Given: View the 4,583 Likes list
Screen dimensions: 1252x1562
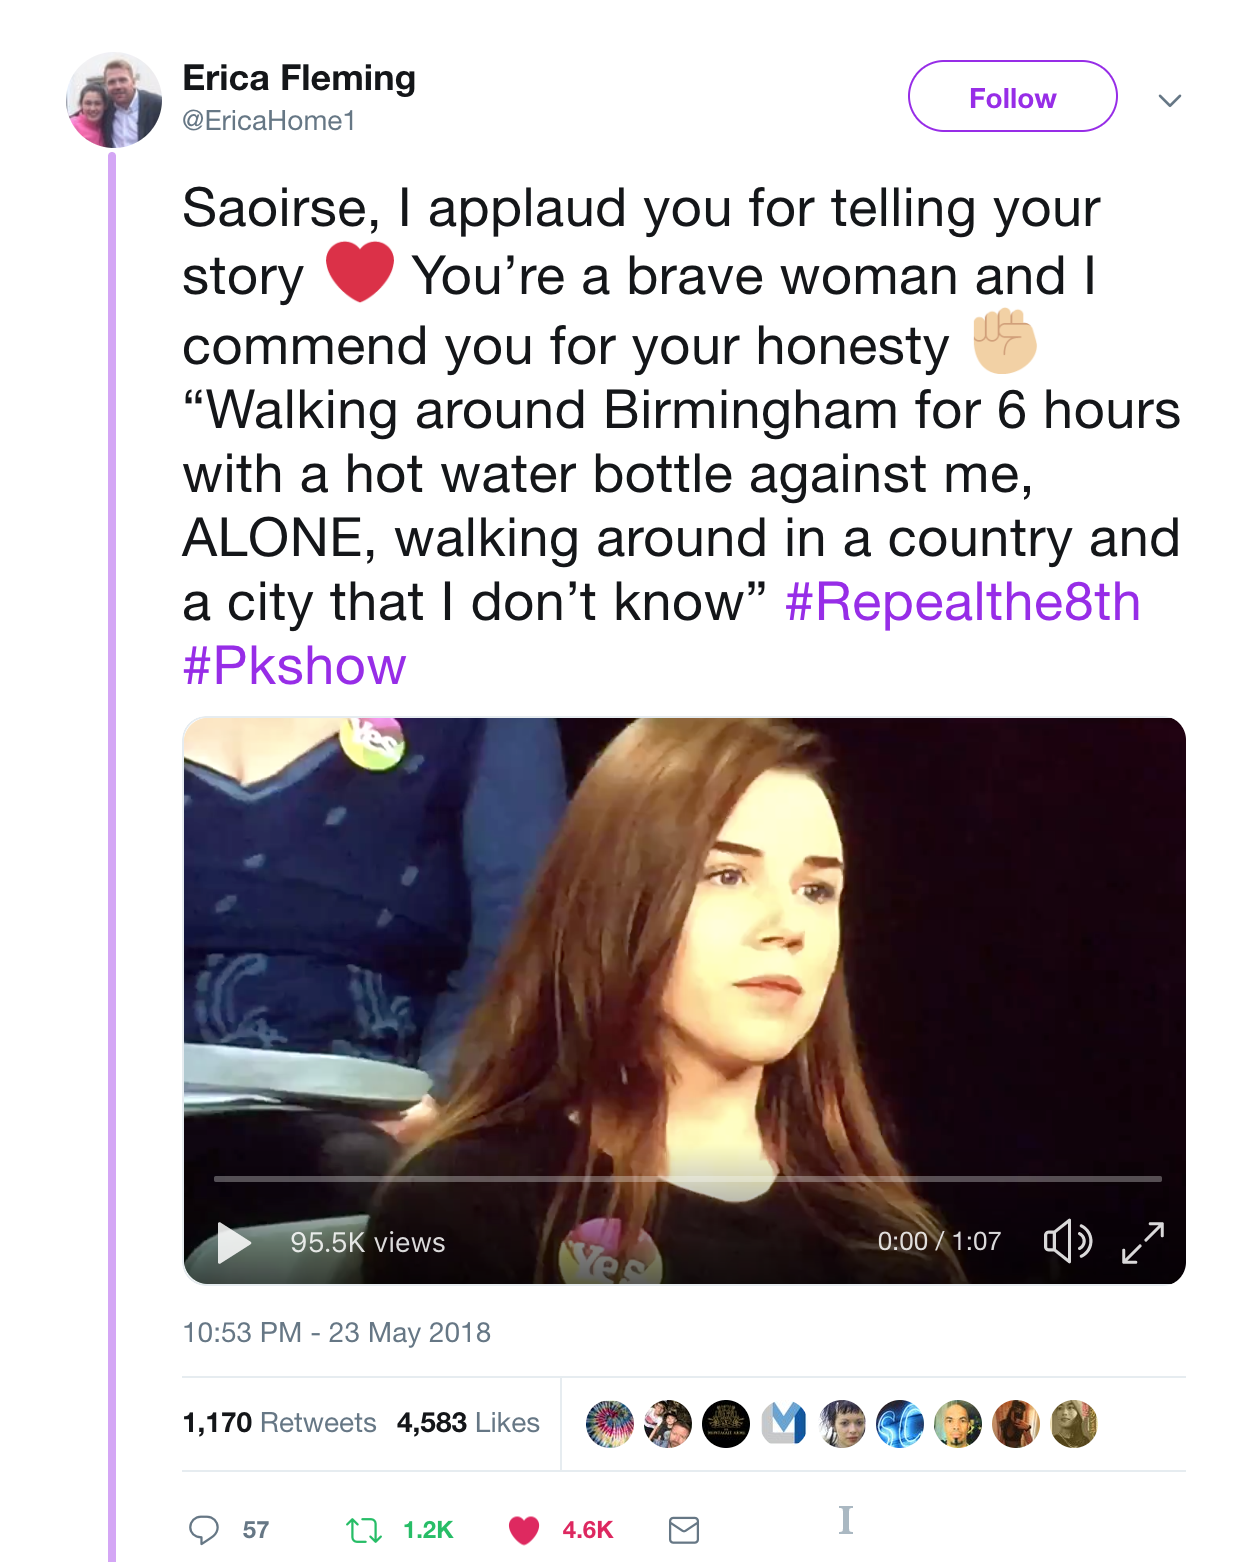Looking at the screenshot, I should tap(468, 1422).
